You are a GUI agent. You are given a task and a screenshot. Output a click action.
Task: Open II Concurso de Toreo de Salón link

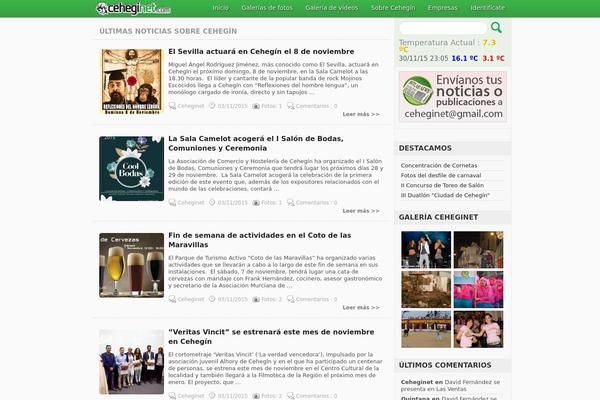[442, 185]
